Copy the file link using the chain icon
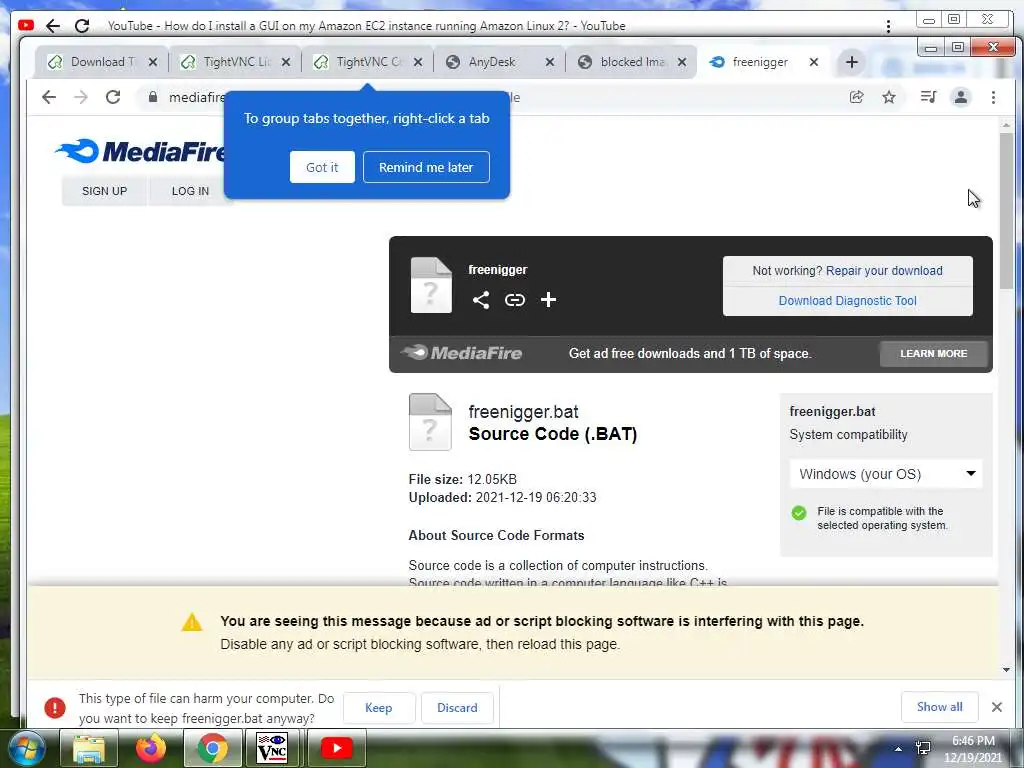The image size is (1024, 768). (515, 300)
